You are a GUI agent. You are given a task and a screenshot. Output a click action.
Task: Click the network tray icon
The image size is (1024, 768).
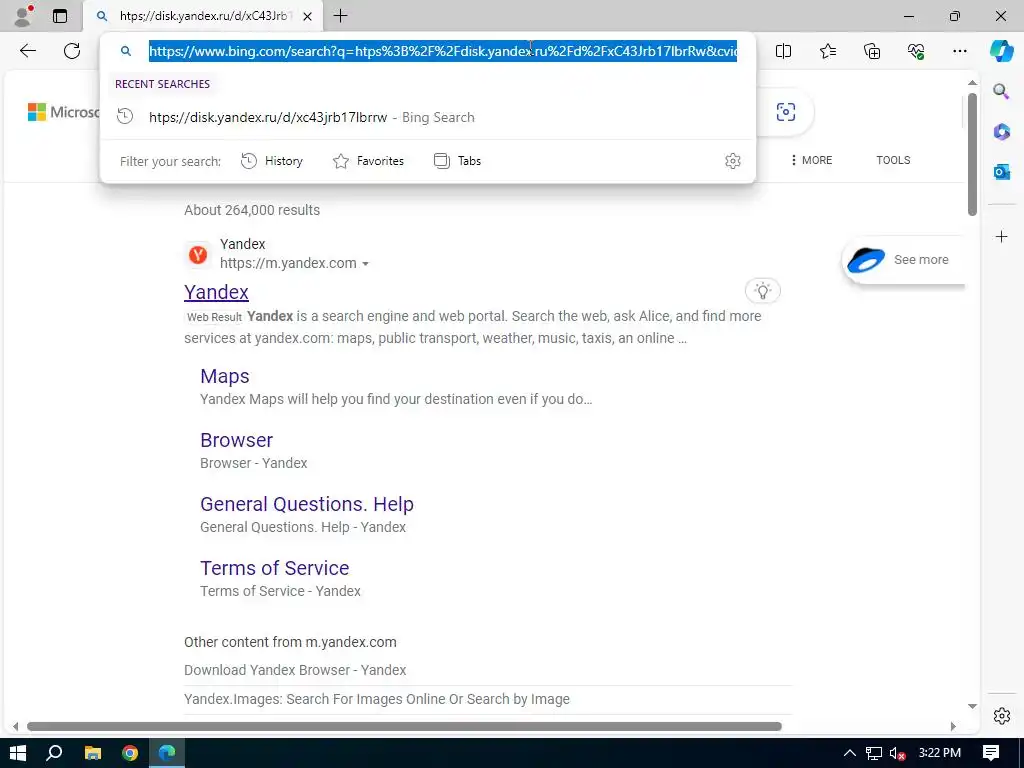coord(874,753)
